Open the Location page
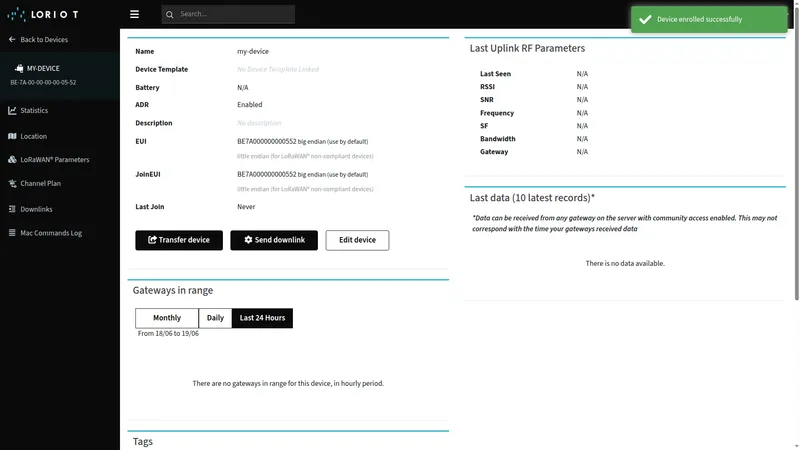 click(x=34, y=136)
